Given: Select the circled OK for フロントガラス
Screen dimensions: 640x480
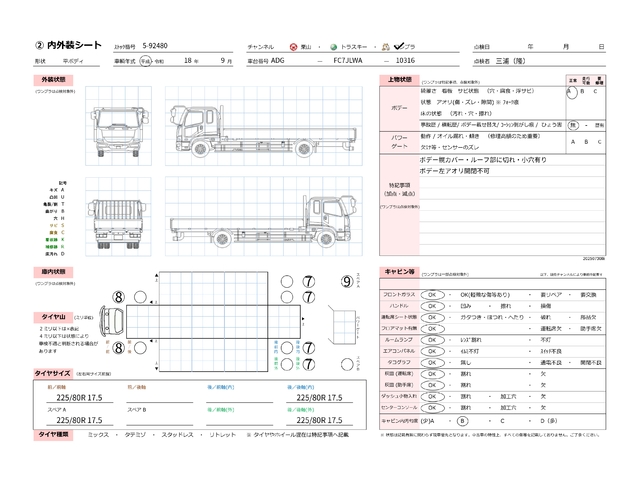Looking at the screenshot, I should [434, 295].
